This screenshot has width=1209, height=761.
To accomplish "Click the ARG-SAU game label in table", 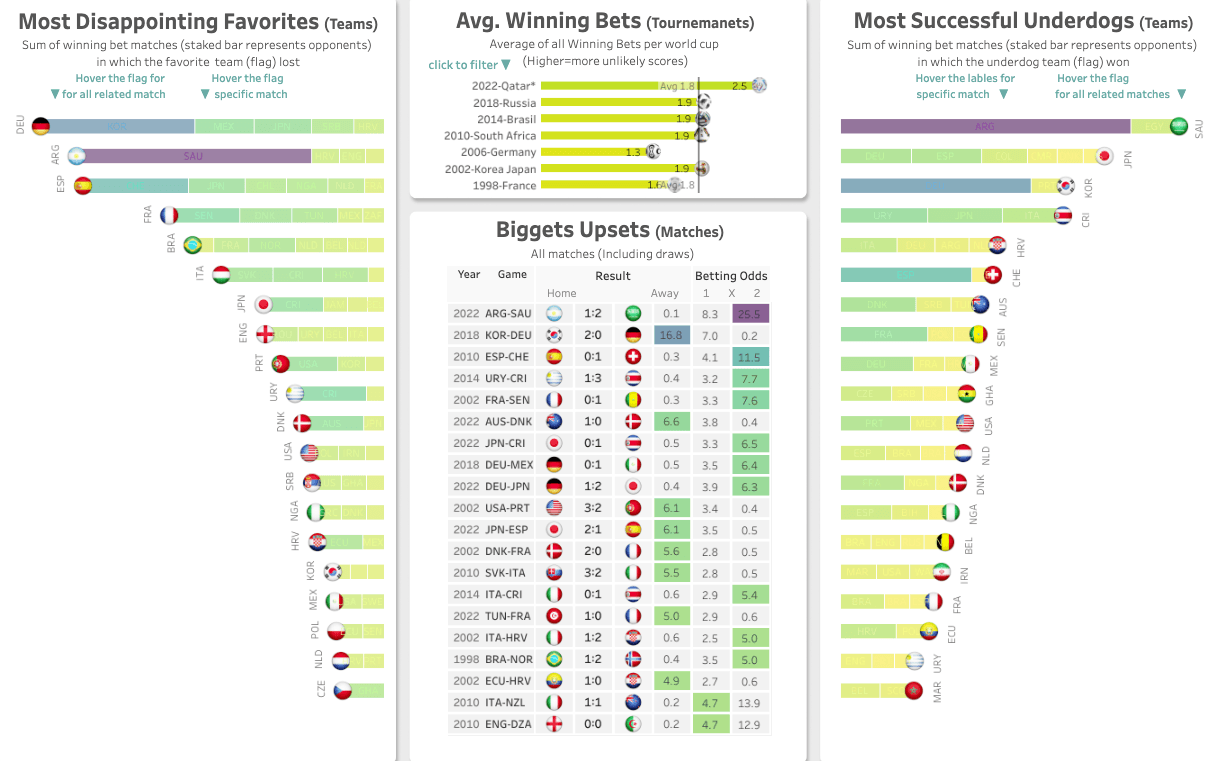I will 508,314.
